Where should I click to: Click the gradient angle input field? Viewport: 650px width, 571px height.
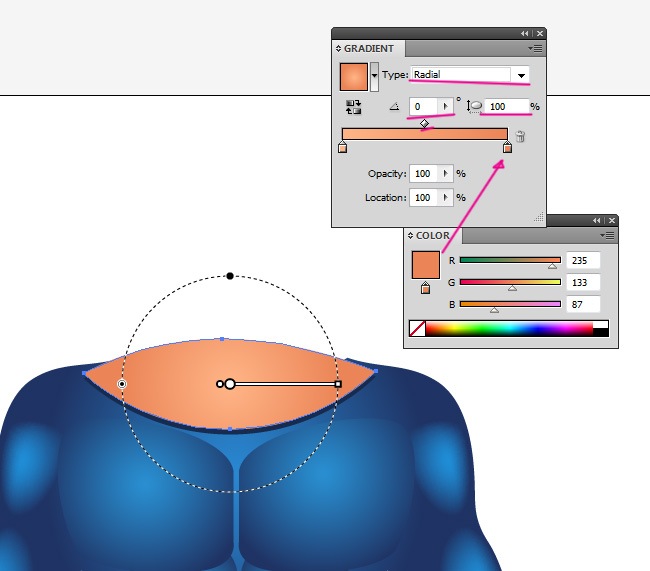click(x=424, y=107)
